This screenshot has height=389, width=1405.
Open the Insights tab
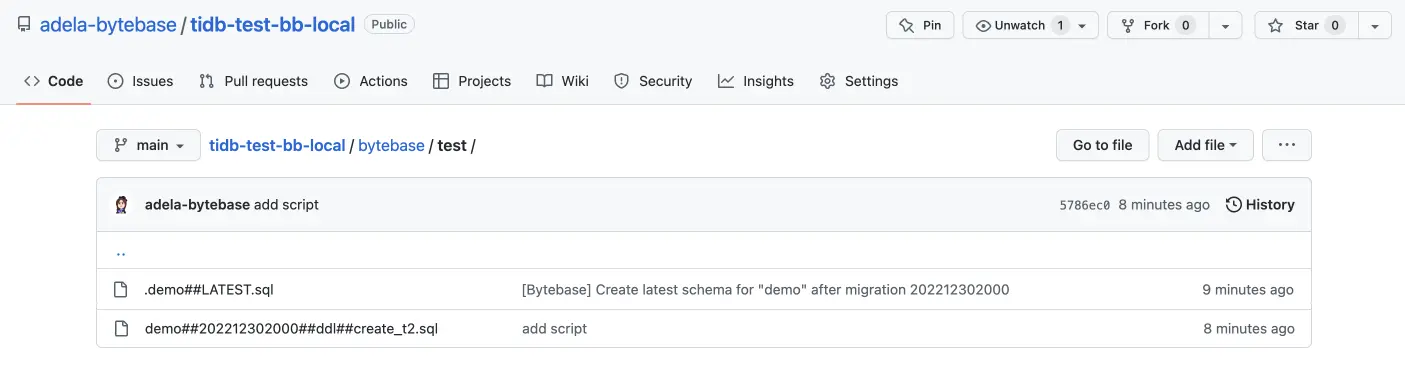click(x=756, y=81)
